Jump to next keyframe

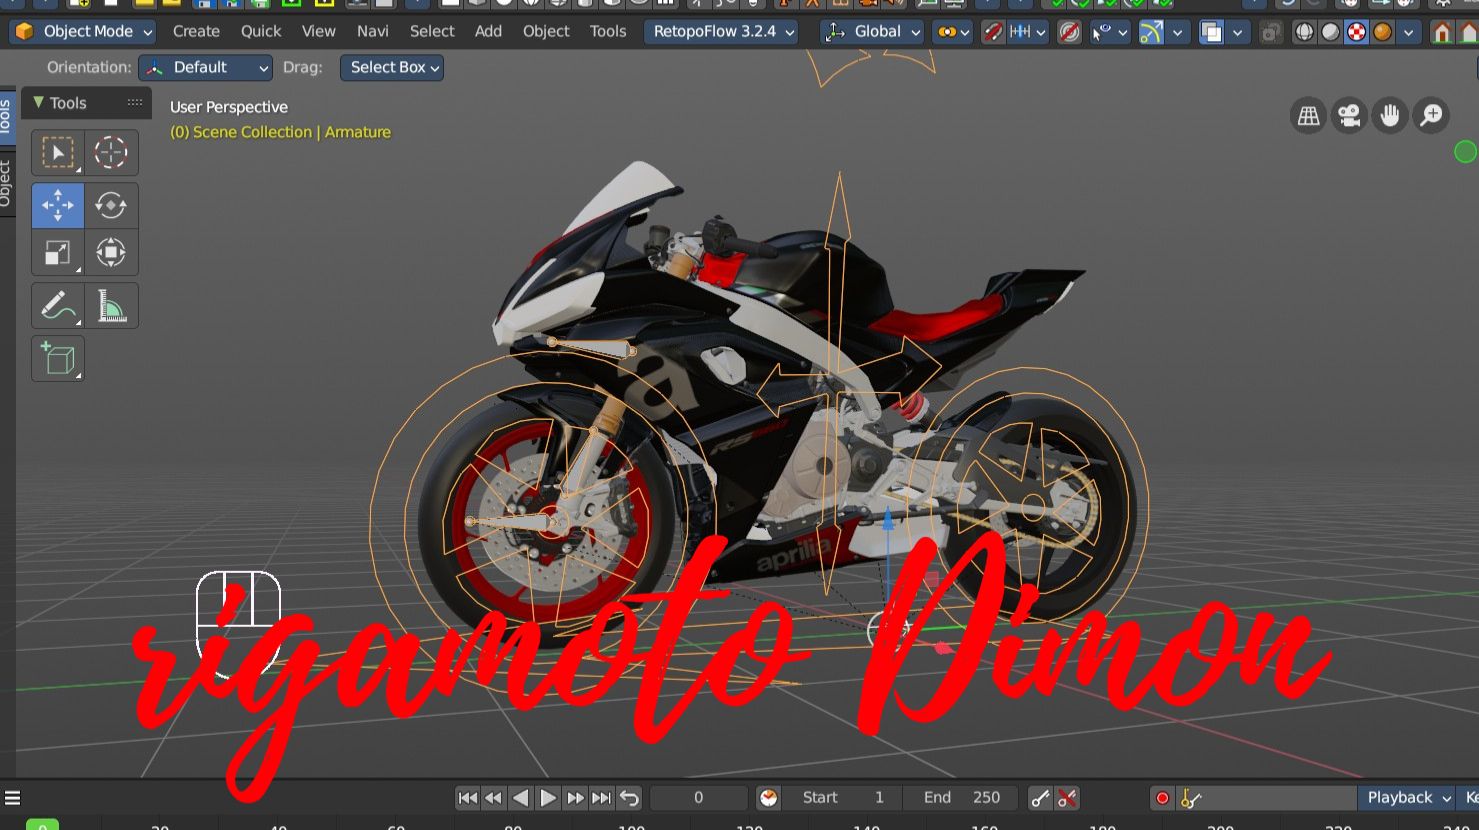pyautogui.click(x=574, y=798)
